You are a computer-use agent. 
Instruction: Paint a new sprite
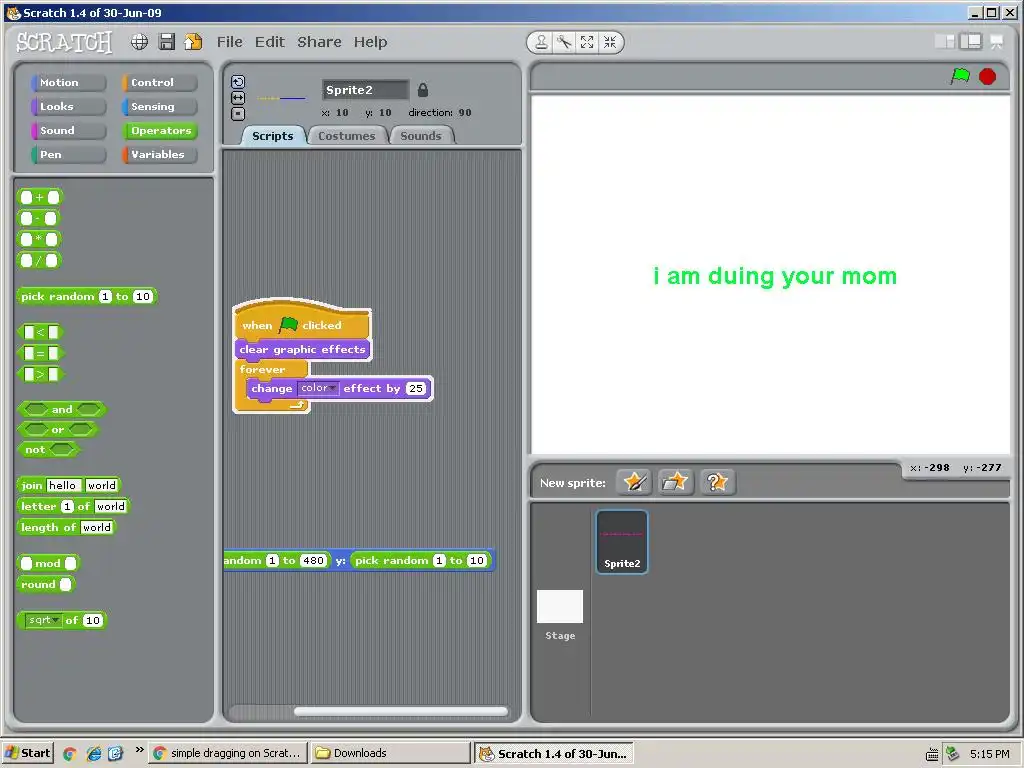click(x=634, y=482)
